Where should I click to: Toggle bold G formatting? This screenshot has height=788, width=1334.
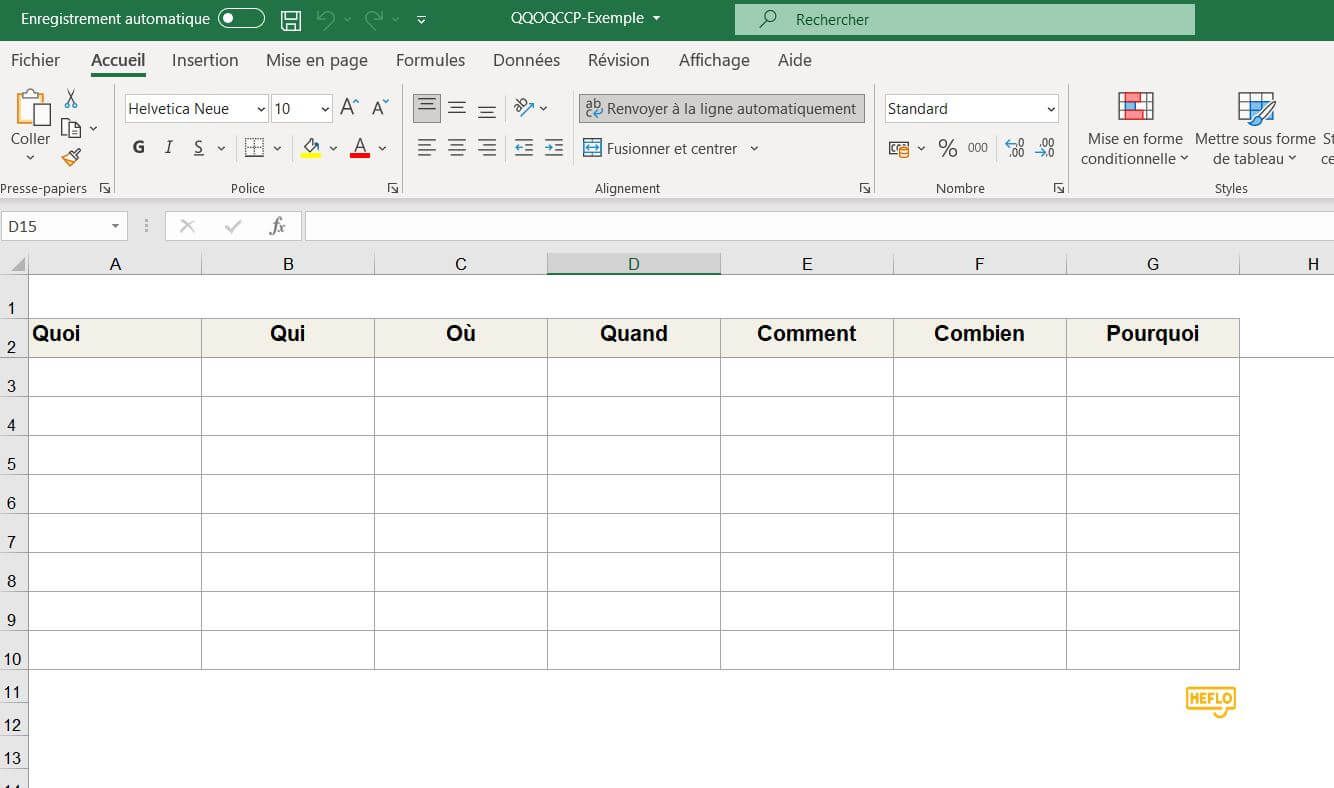pyautogui.click(x=139, y=148)
